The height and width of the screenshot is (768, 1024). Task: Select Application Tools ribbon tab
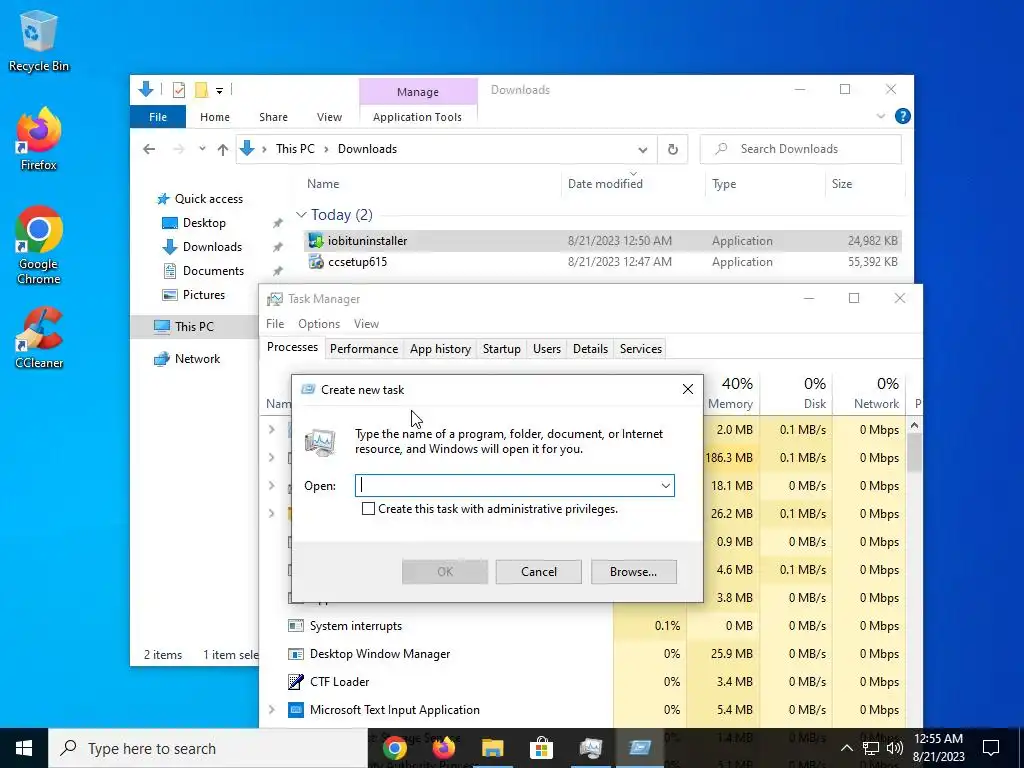point(417,117)
